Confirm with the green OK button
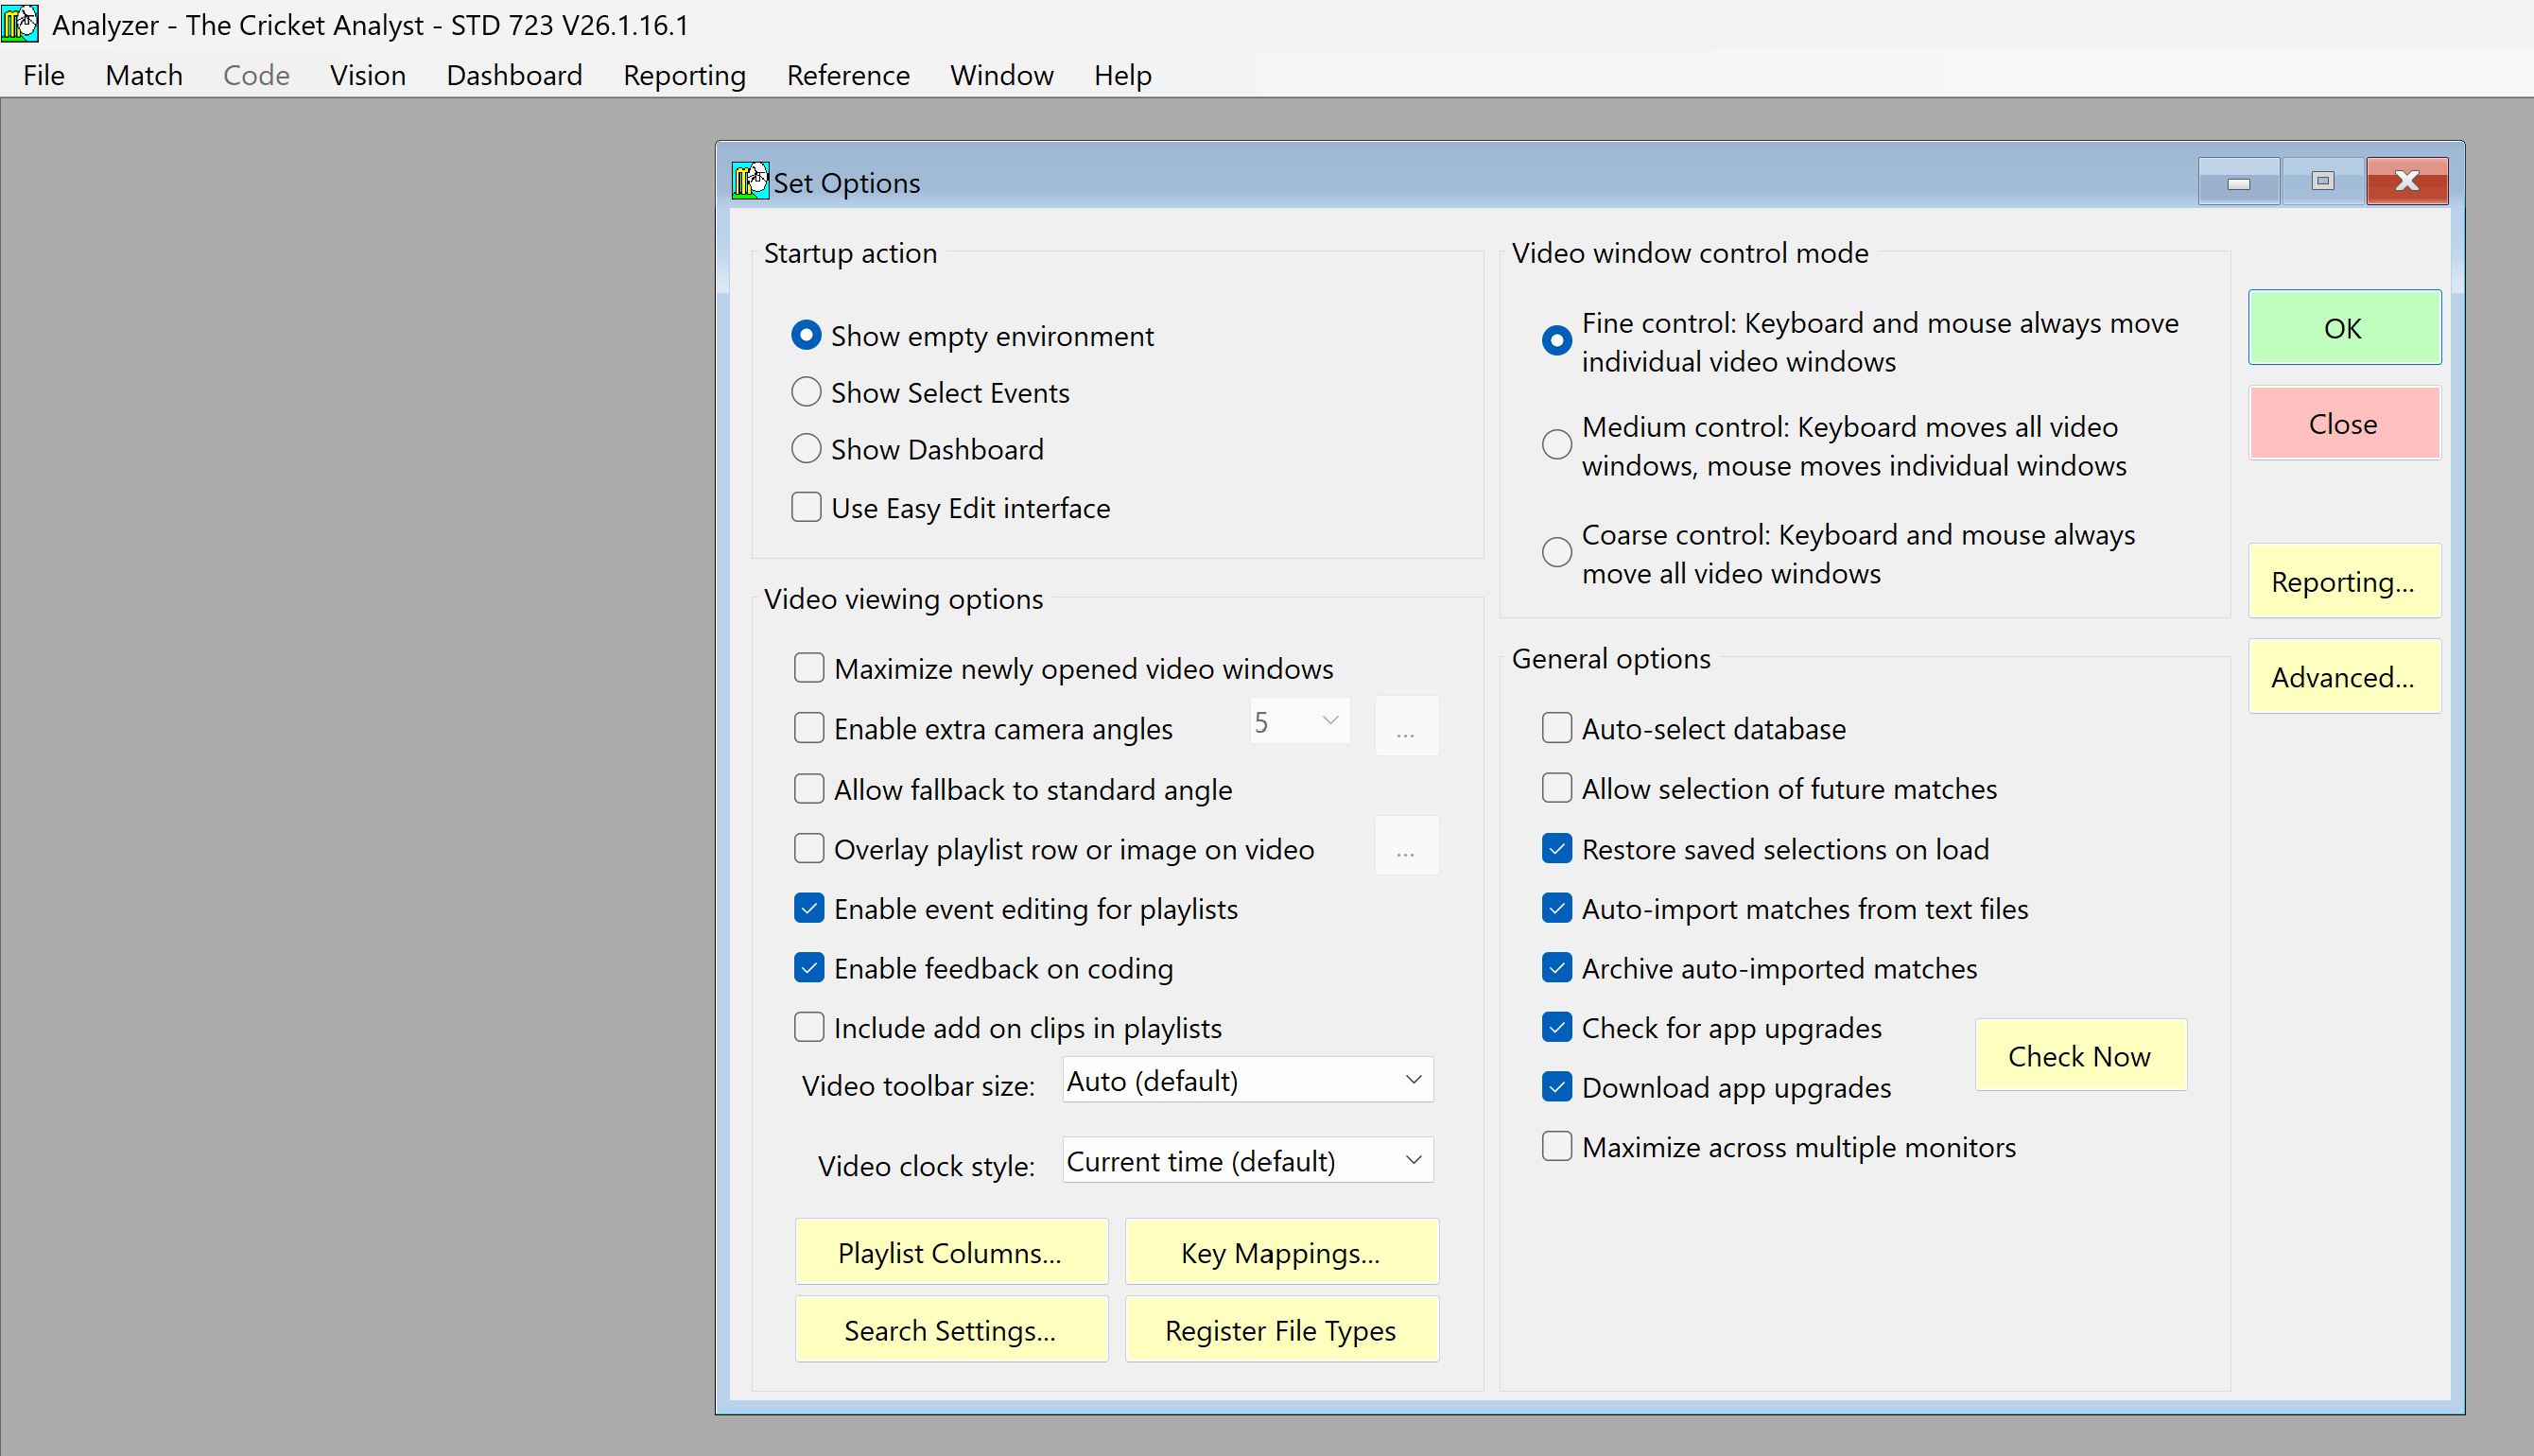 (2344, 328)
